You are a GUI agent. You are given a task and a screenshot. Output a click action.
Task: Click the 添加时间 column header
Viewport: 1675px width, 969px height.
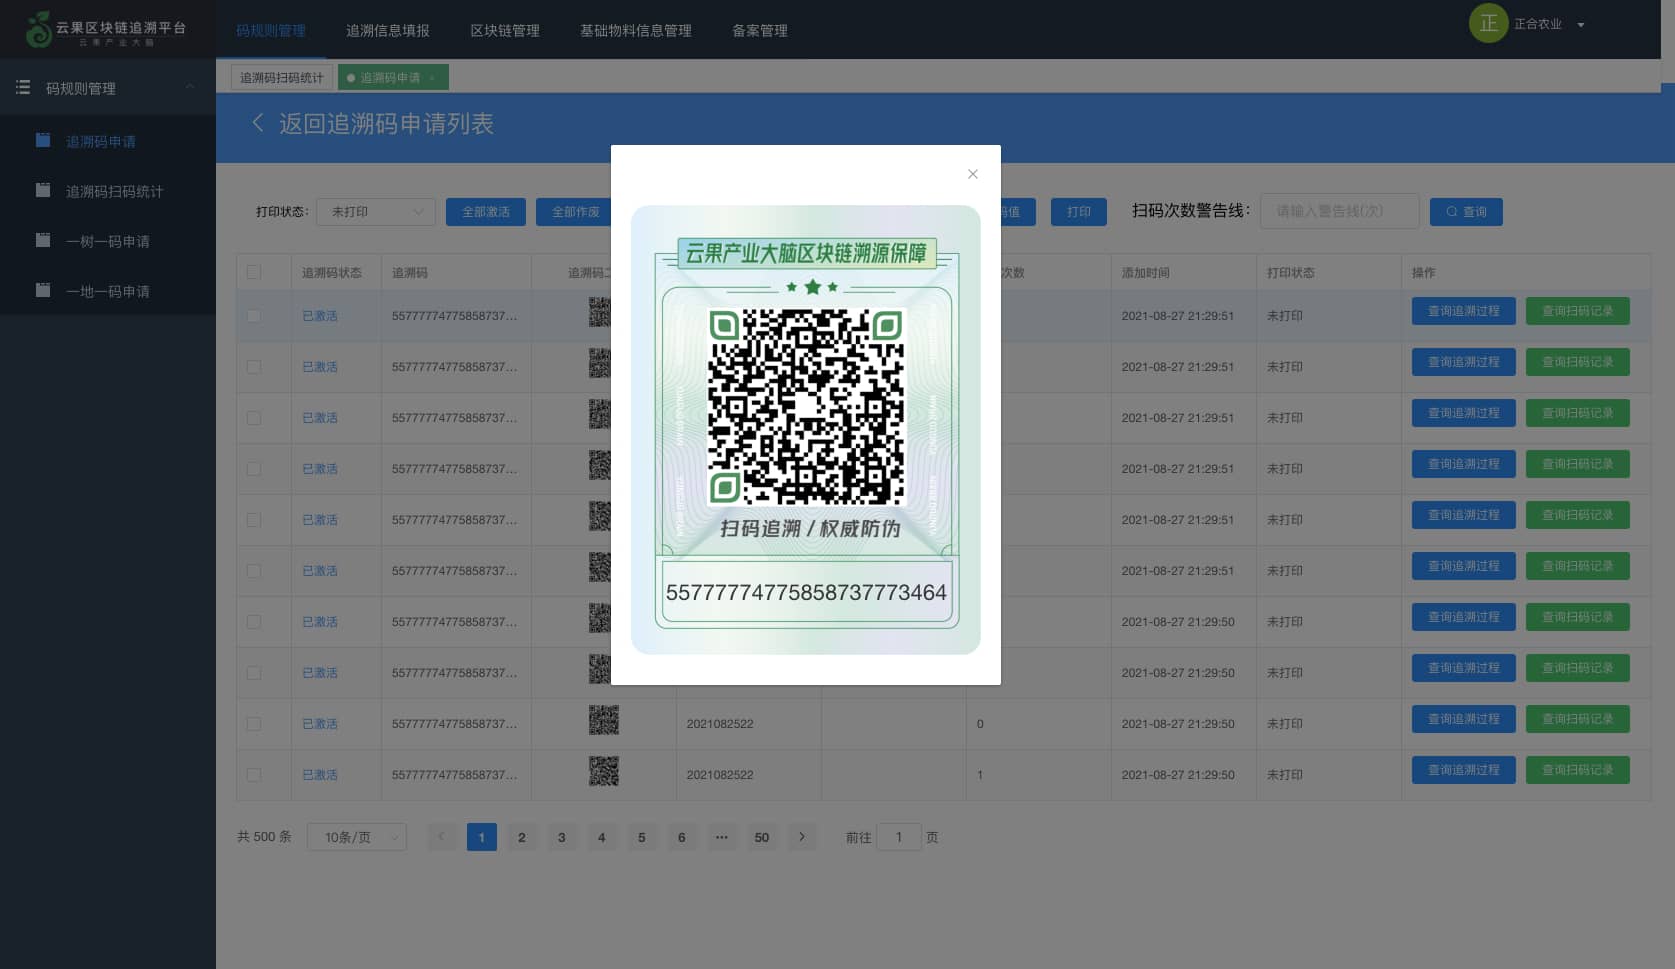point(1145,272)
